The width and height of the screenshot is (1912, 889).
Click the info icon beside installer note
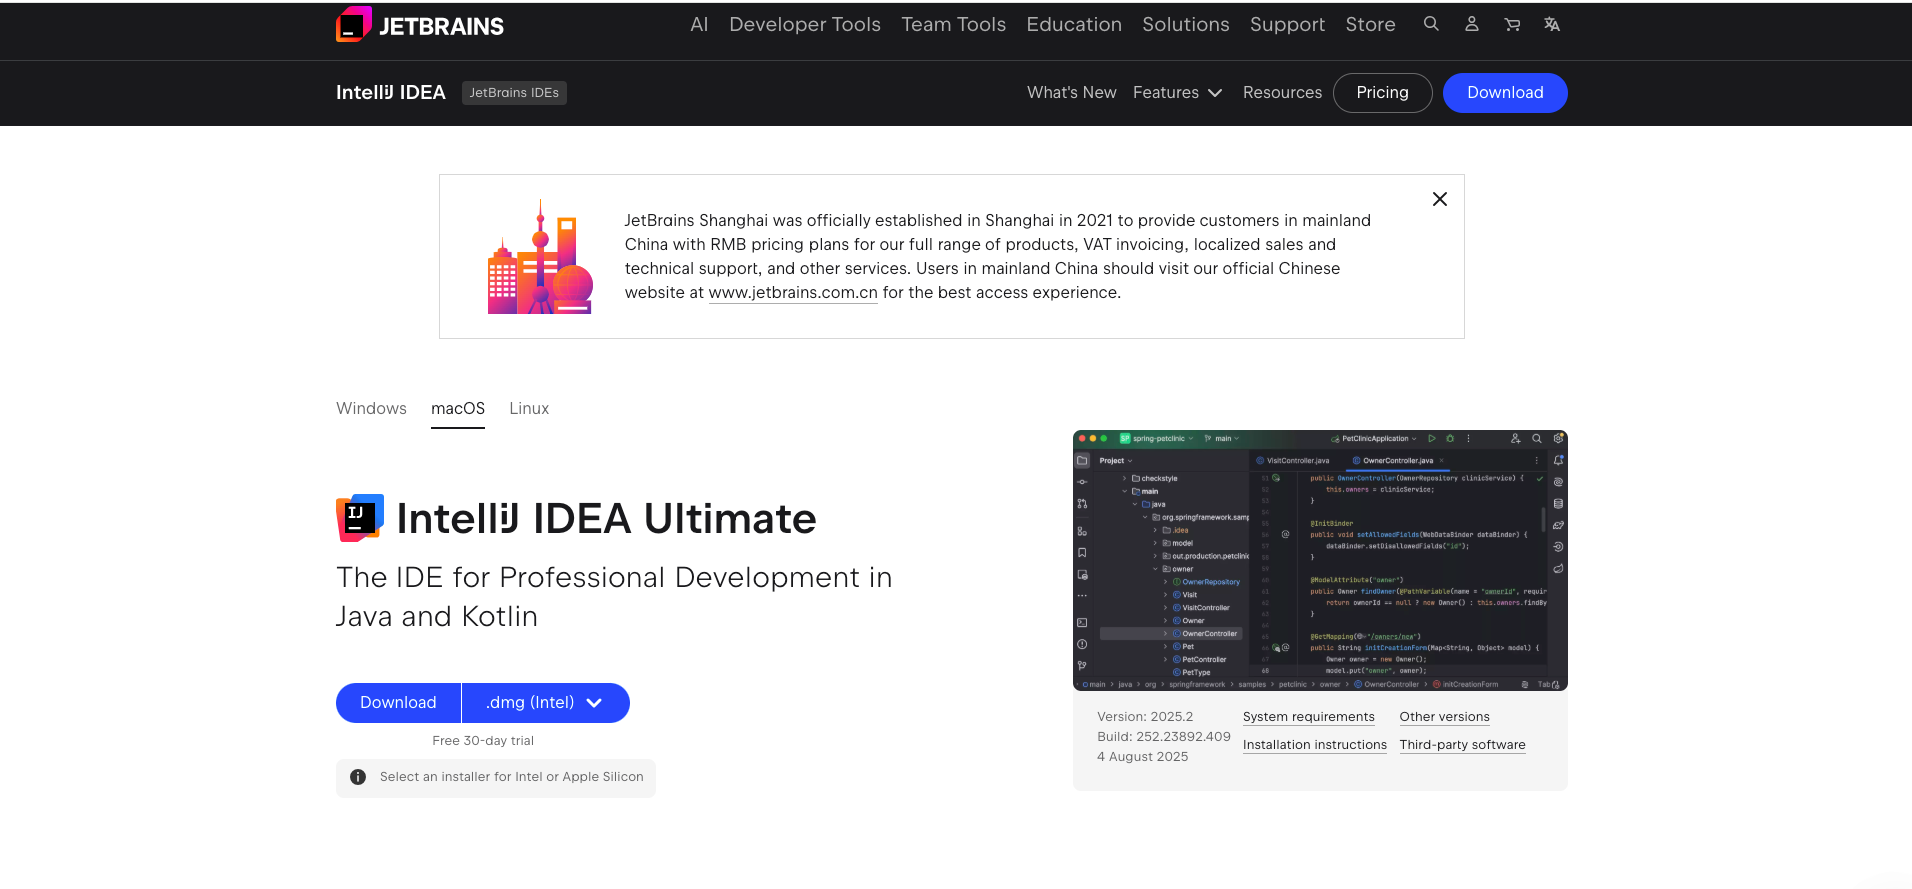coord(358,777)
